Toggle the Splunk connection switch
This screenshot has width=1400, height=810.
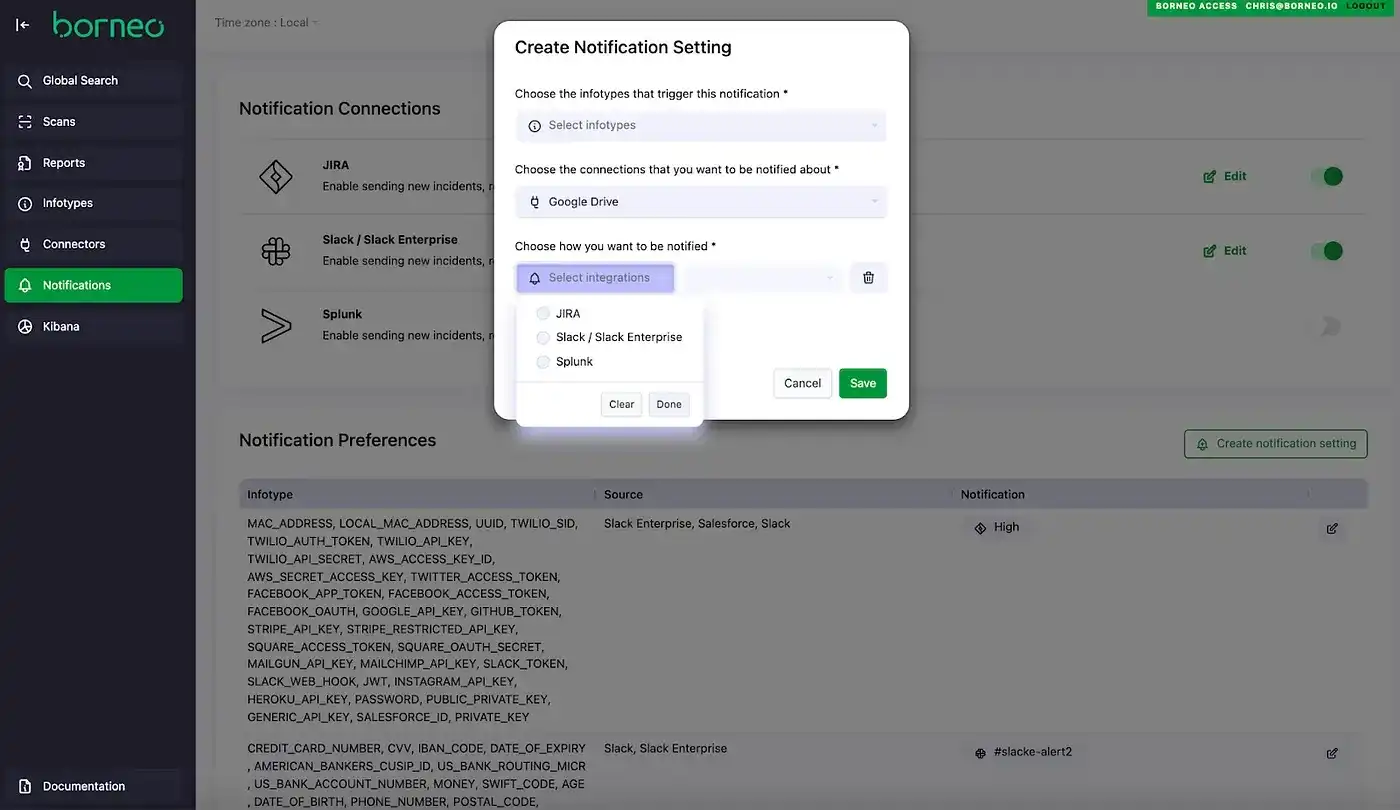pos(1327,326)
